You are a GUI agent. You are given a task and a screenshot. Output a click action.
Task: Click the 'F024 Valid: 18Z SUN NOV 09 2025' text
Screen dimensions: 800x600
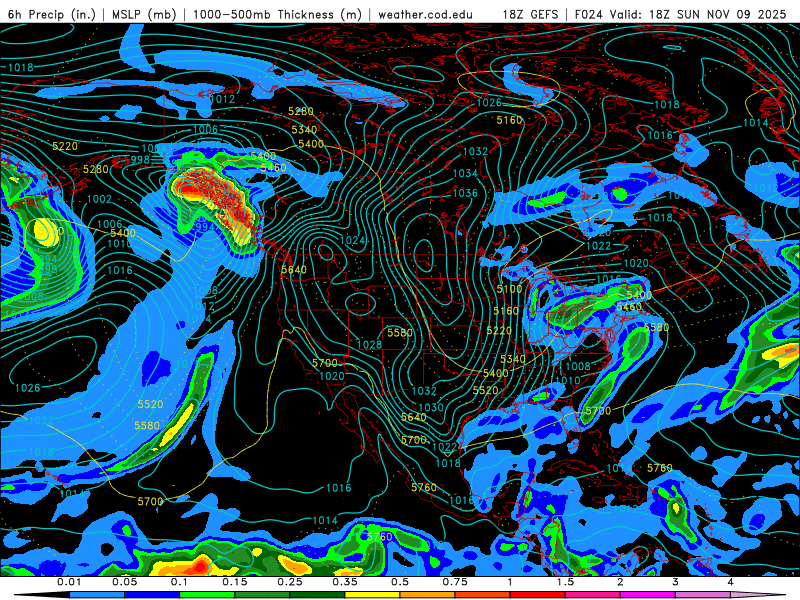[x=680, y=14]
